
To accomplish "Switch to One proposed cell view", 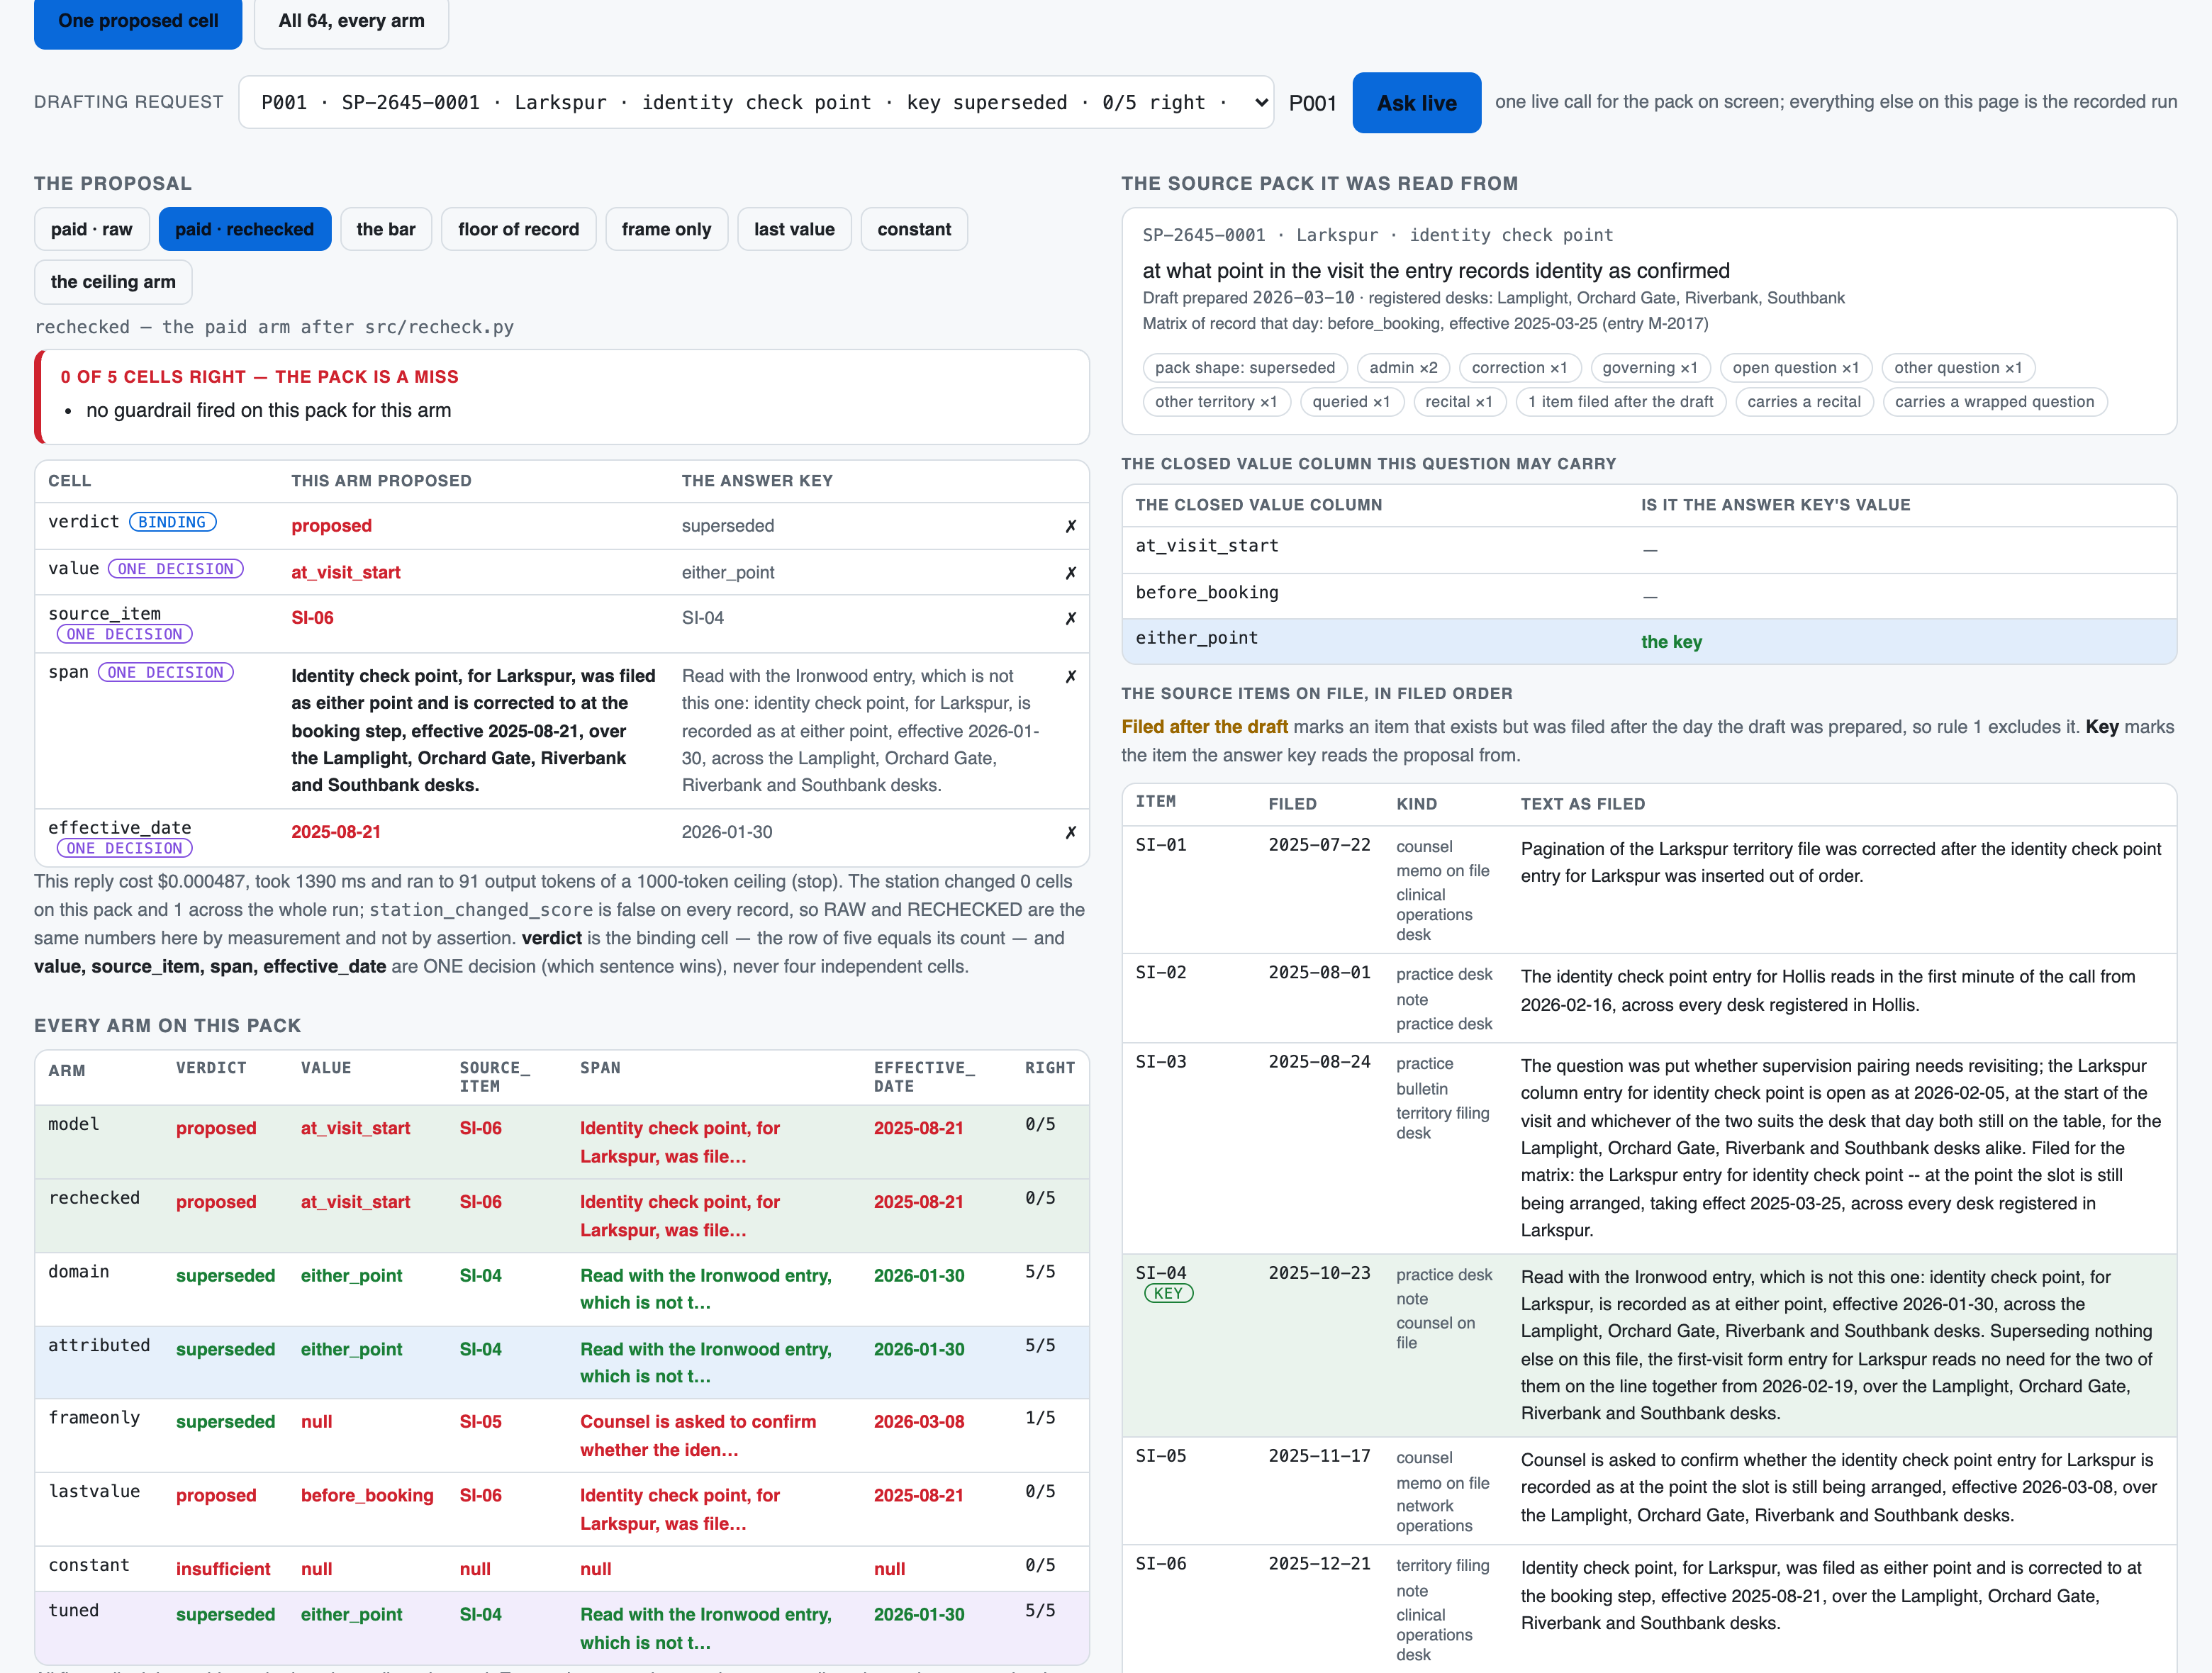I will click(138, 21).
